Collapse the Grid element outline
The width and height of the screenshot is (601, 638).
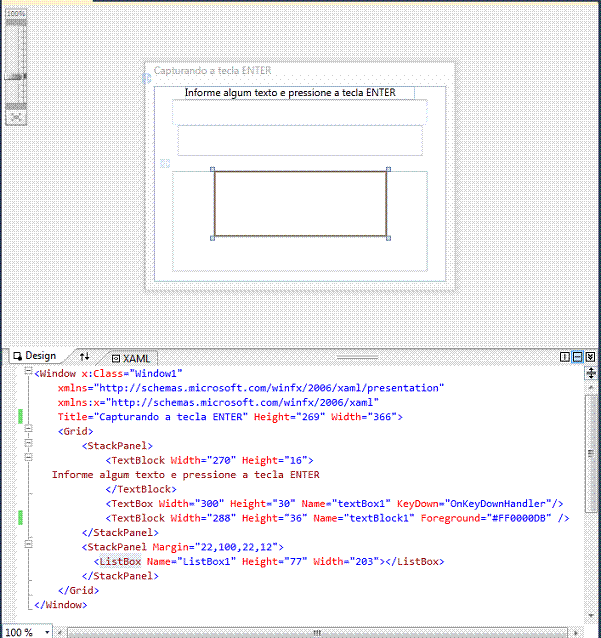coord(28,428)
